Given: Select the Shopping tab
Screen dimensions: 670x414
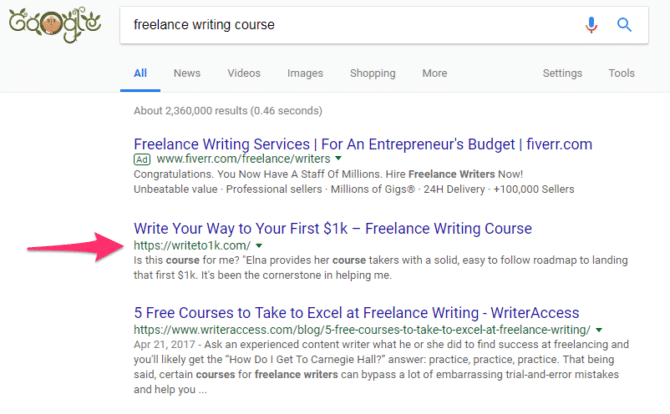Looking at the screenshot, I should 373,73.
